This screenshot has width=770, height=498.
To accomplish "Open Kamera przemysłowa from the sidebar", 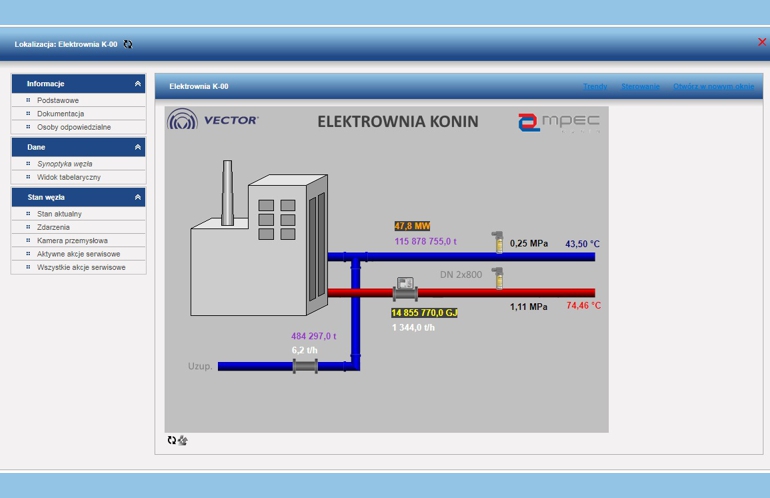I will (x=72, y=240).
